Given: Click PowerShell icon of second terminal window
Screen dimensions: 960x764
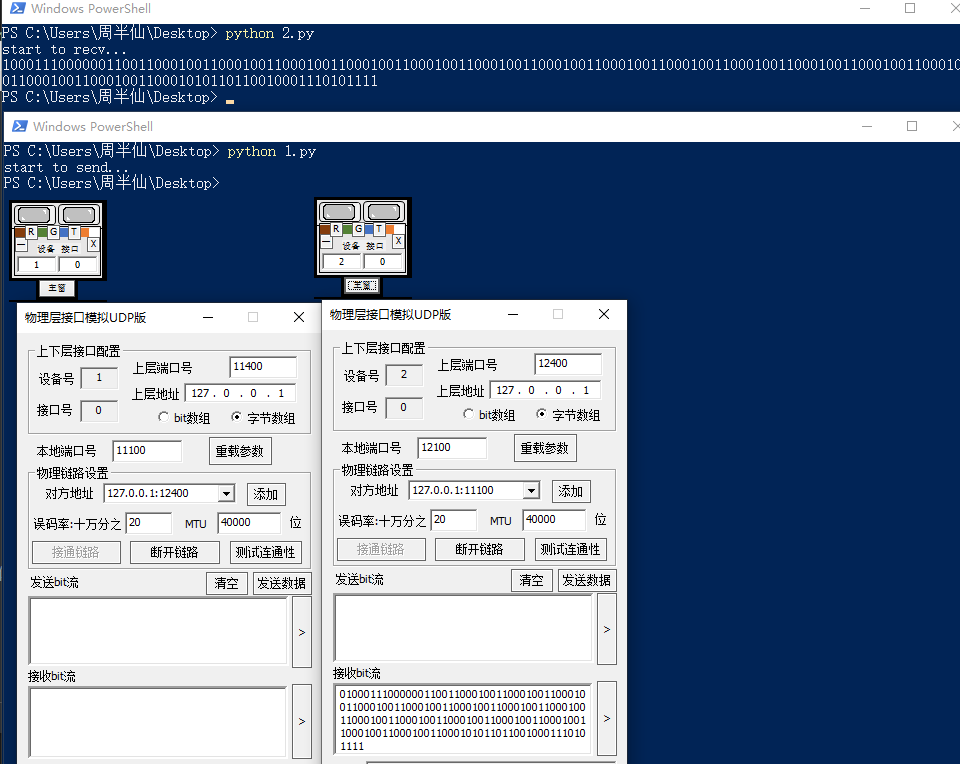Looking at the screenshot, I should [x=20, y=126].
